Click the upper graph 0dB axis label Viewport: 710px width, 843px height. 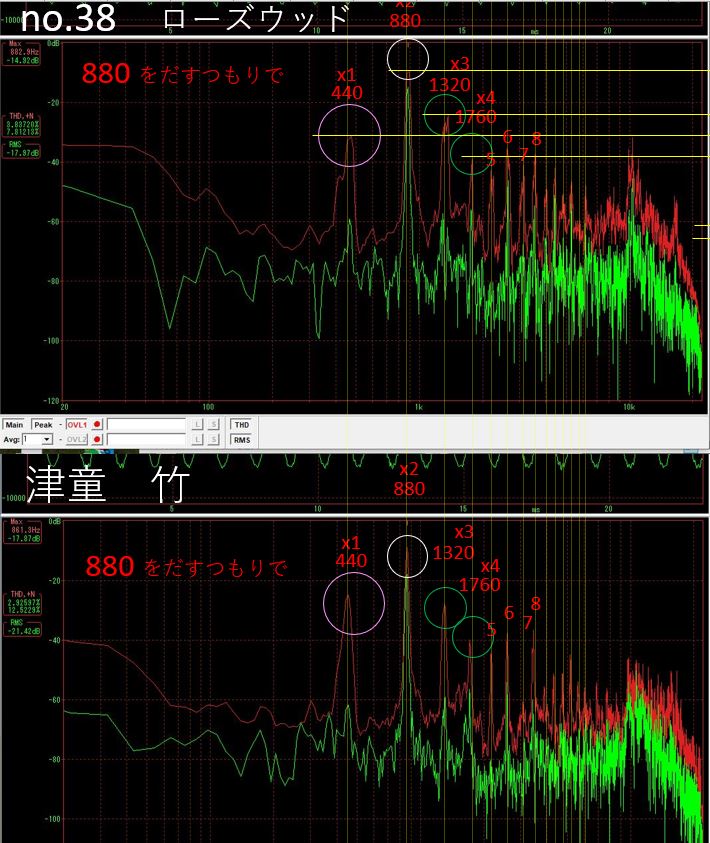pyautogui.click(x=54, y=43)
